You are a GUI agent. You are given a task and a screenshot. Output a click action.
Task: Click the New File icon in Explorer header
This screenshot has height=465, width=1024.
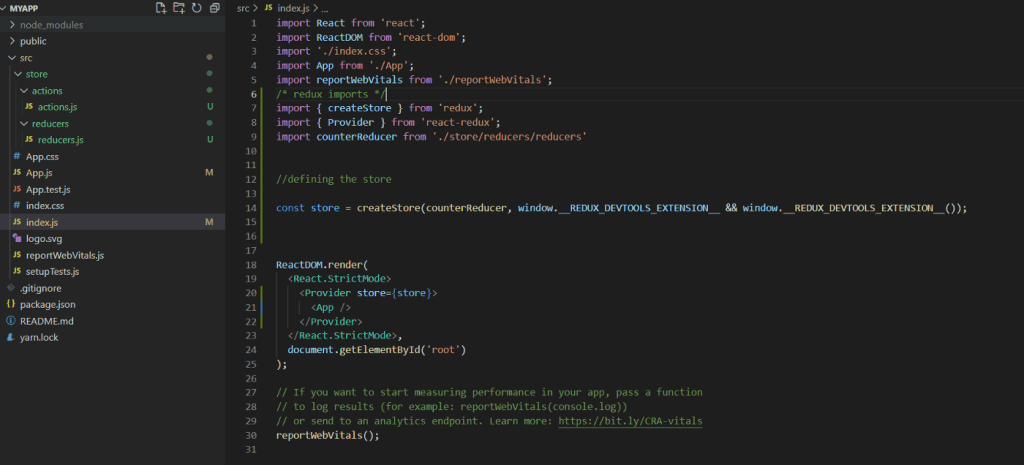point(162,8)
